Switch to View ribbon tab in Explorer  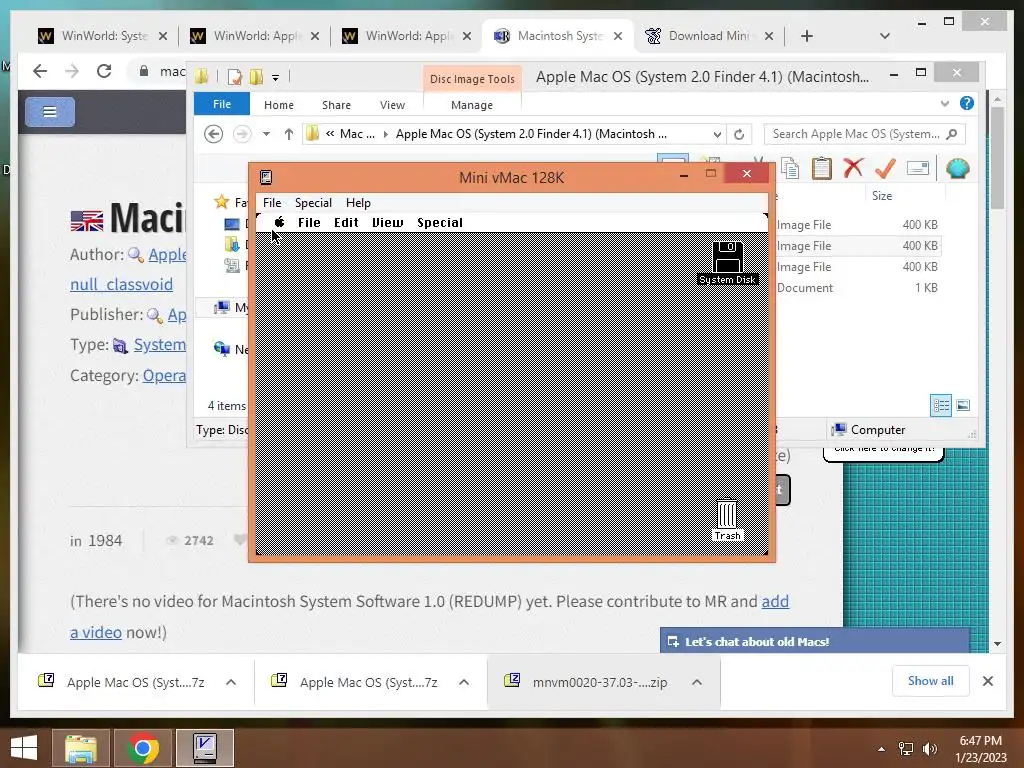(392, 104)
